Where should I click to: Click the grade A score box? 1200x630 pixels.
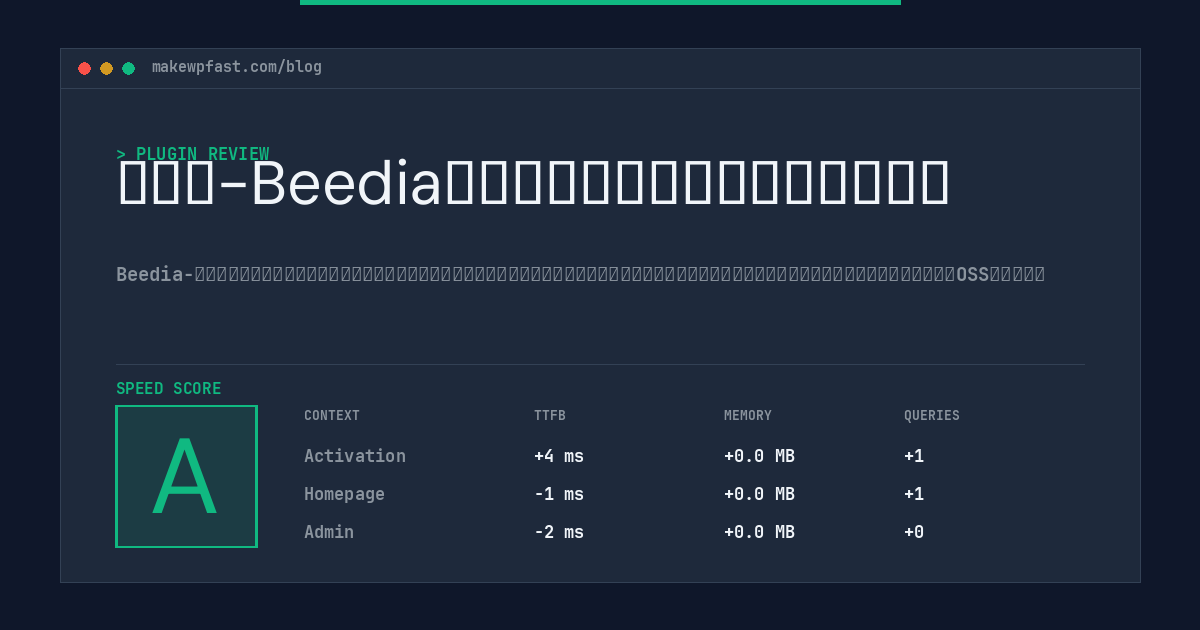[186, 476]
